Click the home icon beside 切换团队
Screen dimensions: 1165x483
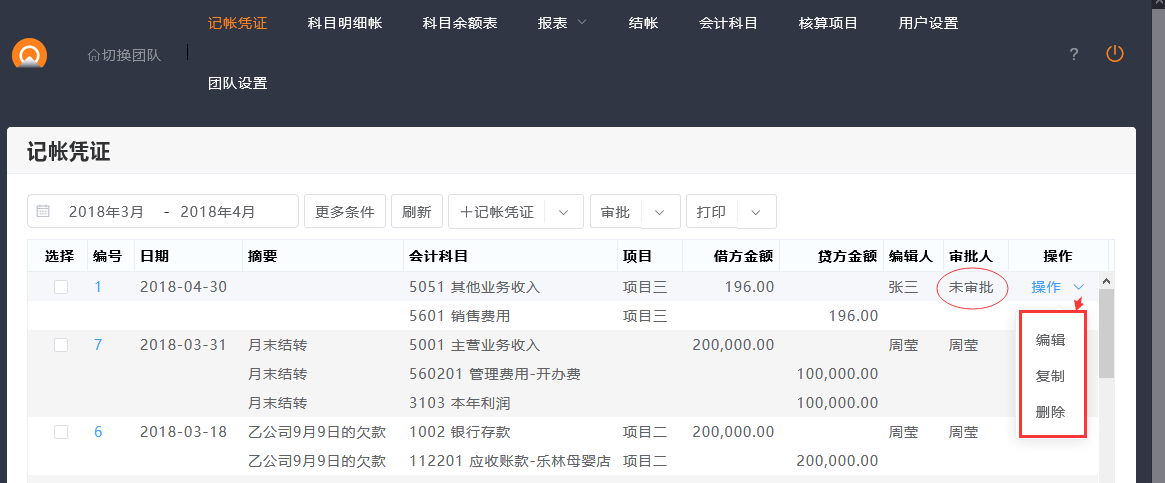click(x=94, y=55)
